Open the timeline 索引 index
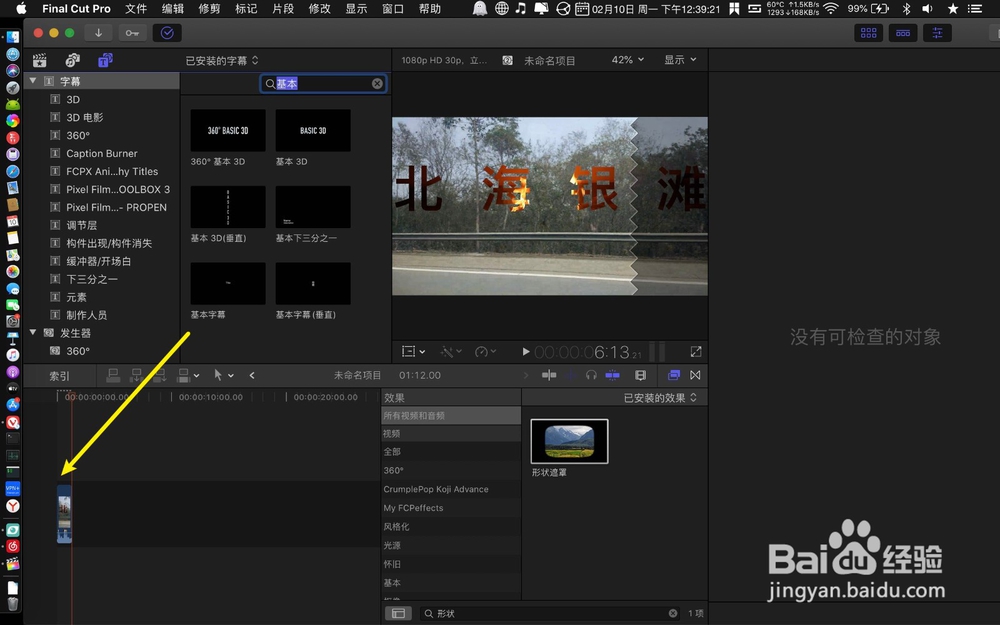The image size is (1000, 625). coord(59,376)
